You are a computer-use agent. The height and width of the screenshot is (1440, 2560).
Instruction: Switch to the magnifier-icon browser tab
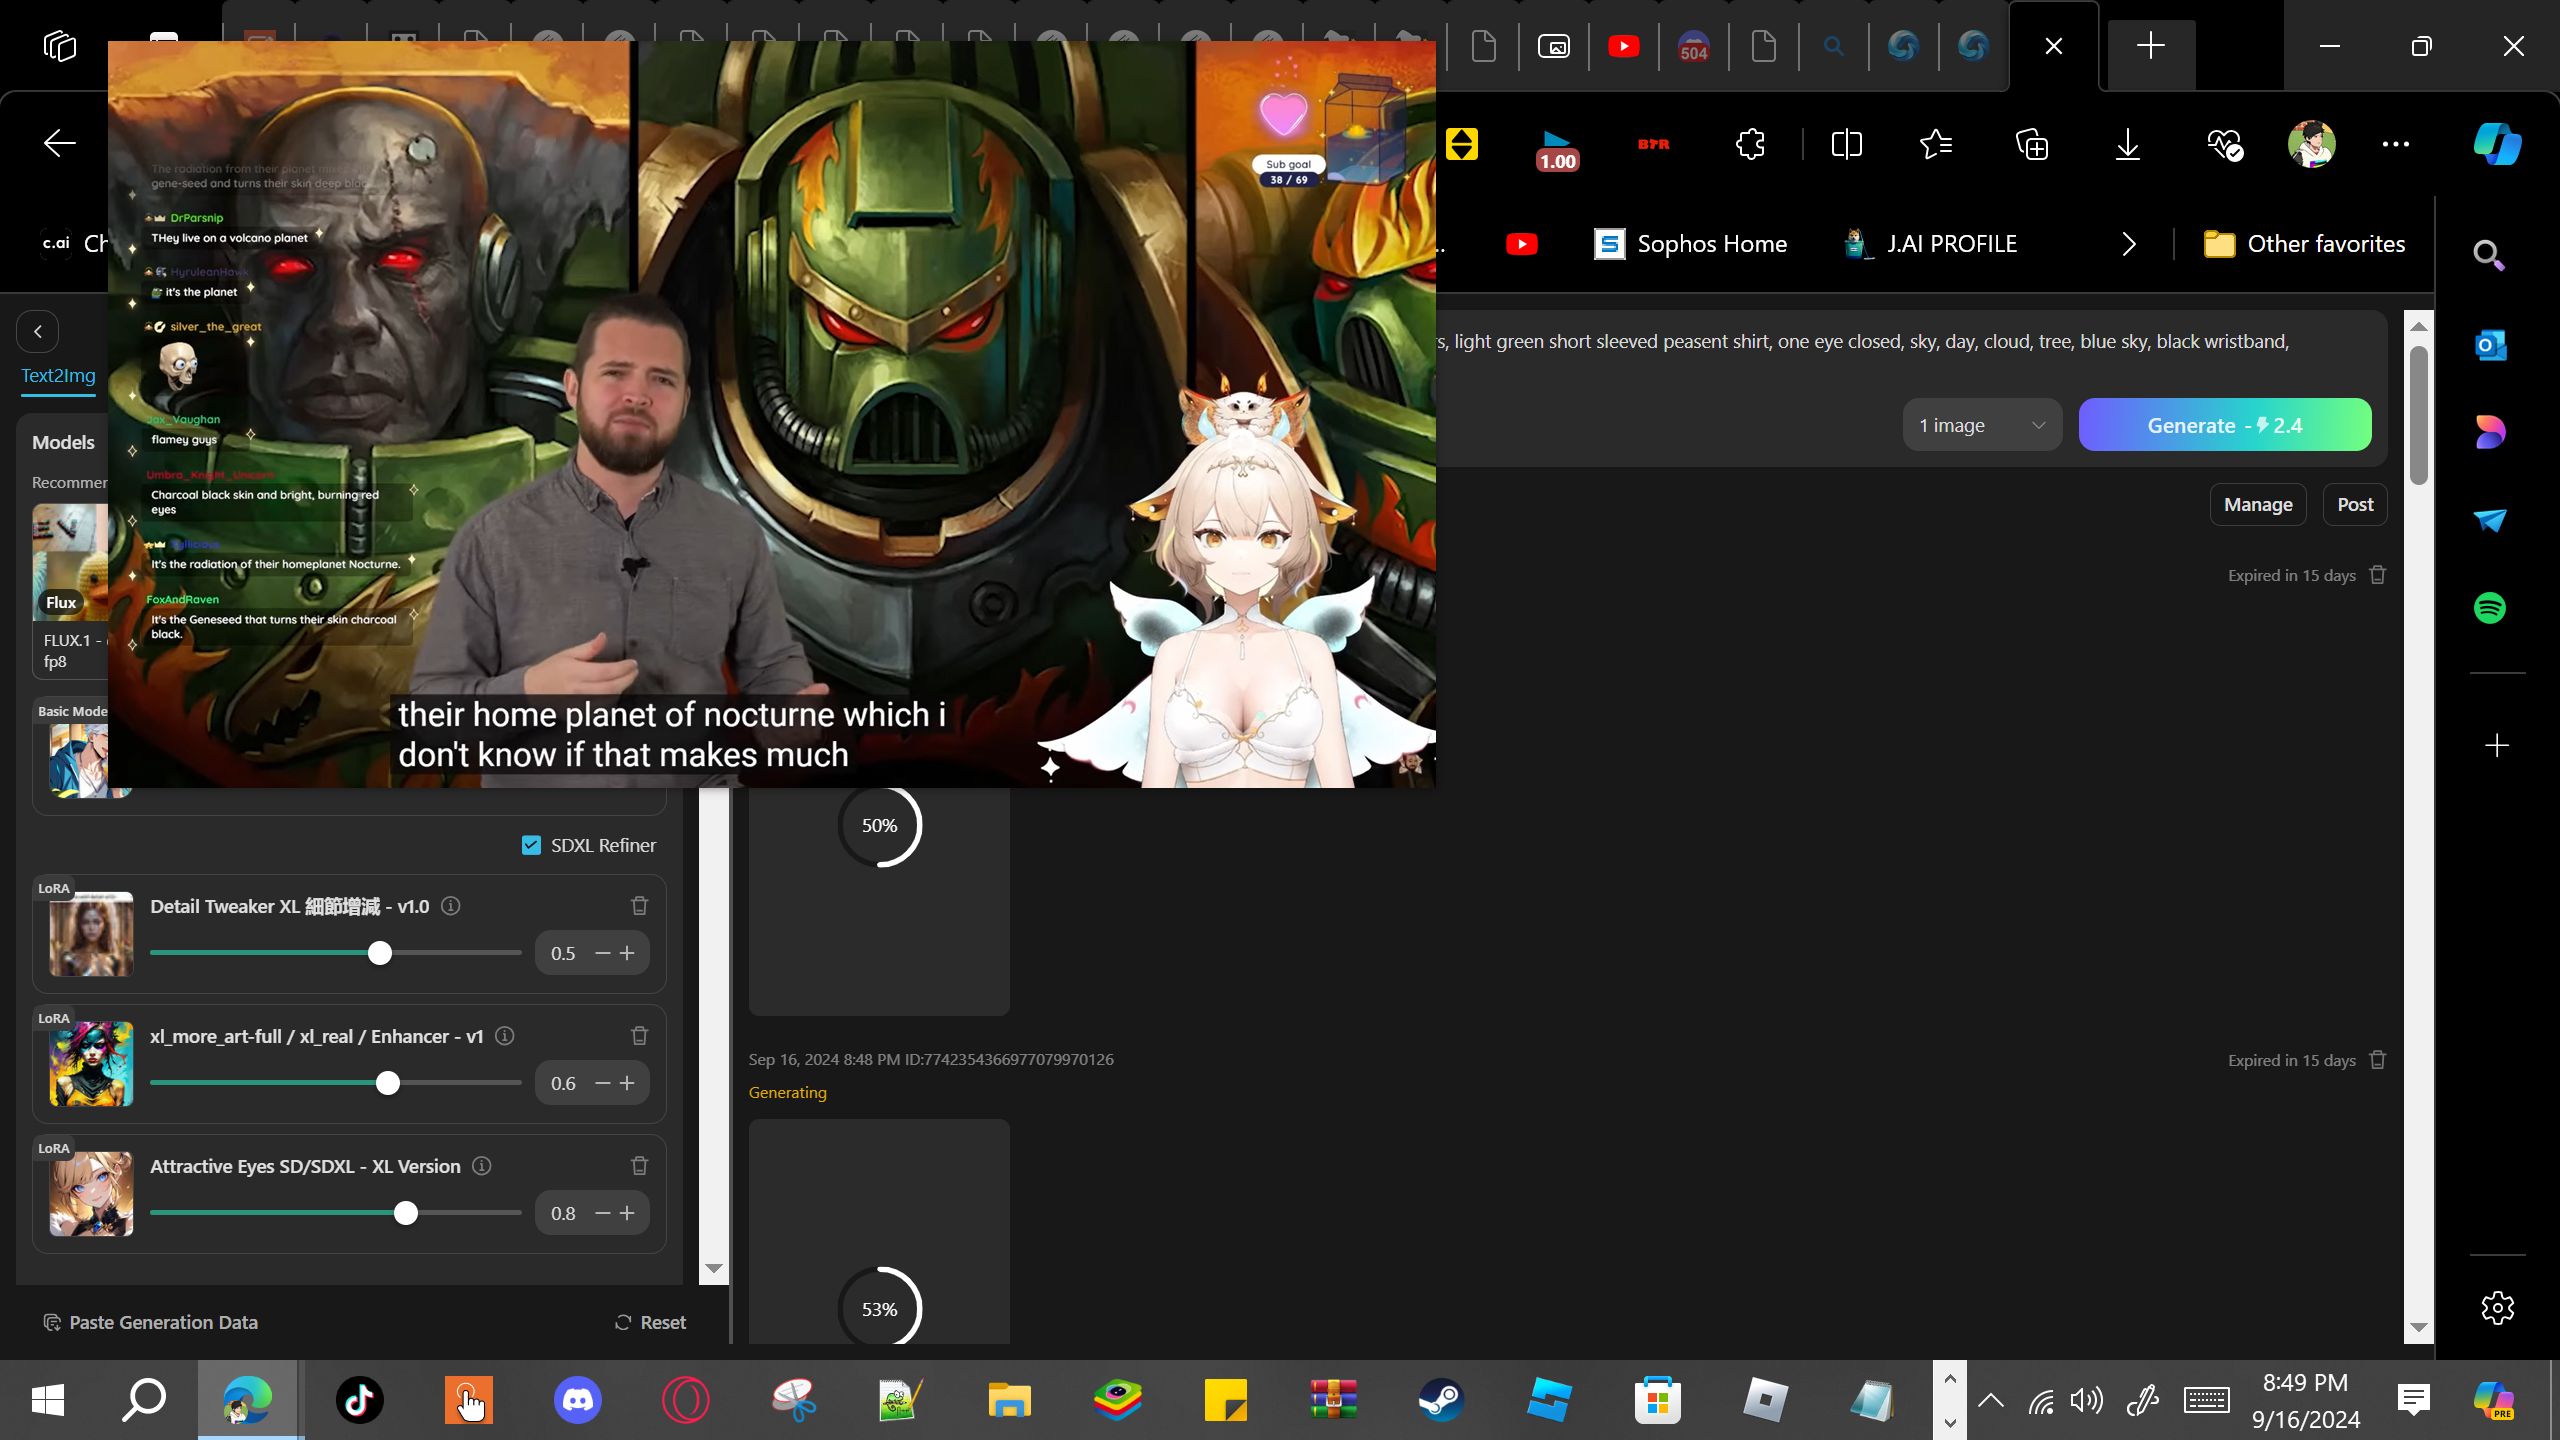click(1834, 46)
